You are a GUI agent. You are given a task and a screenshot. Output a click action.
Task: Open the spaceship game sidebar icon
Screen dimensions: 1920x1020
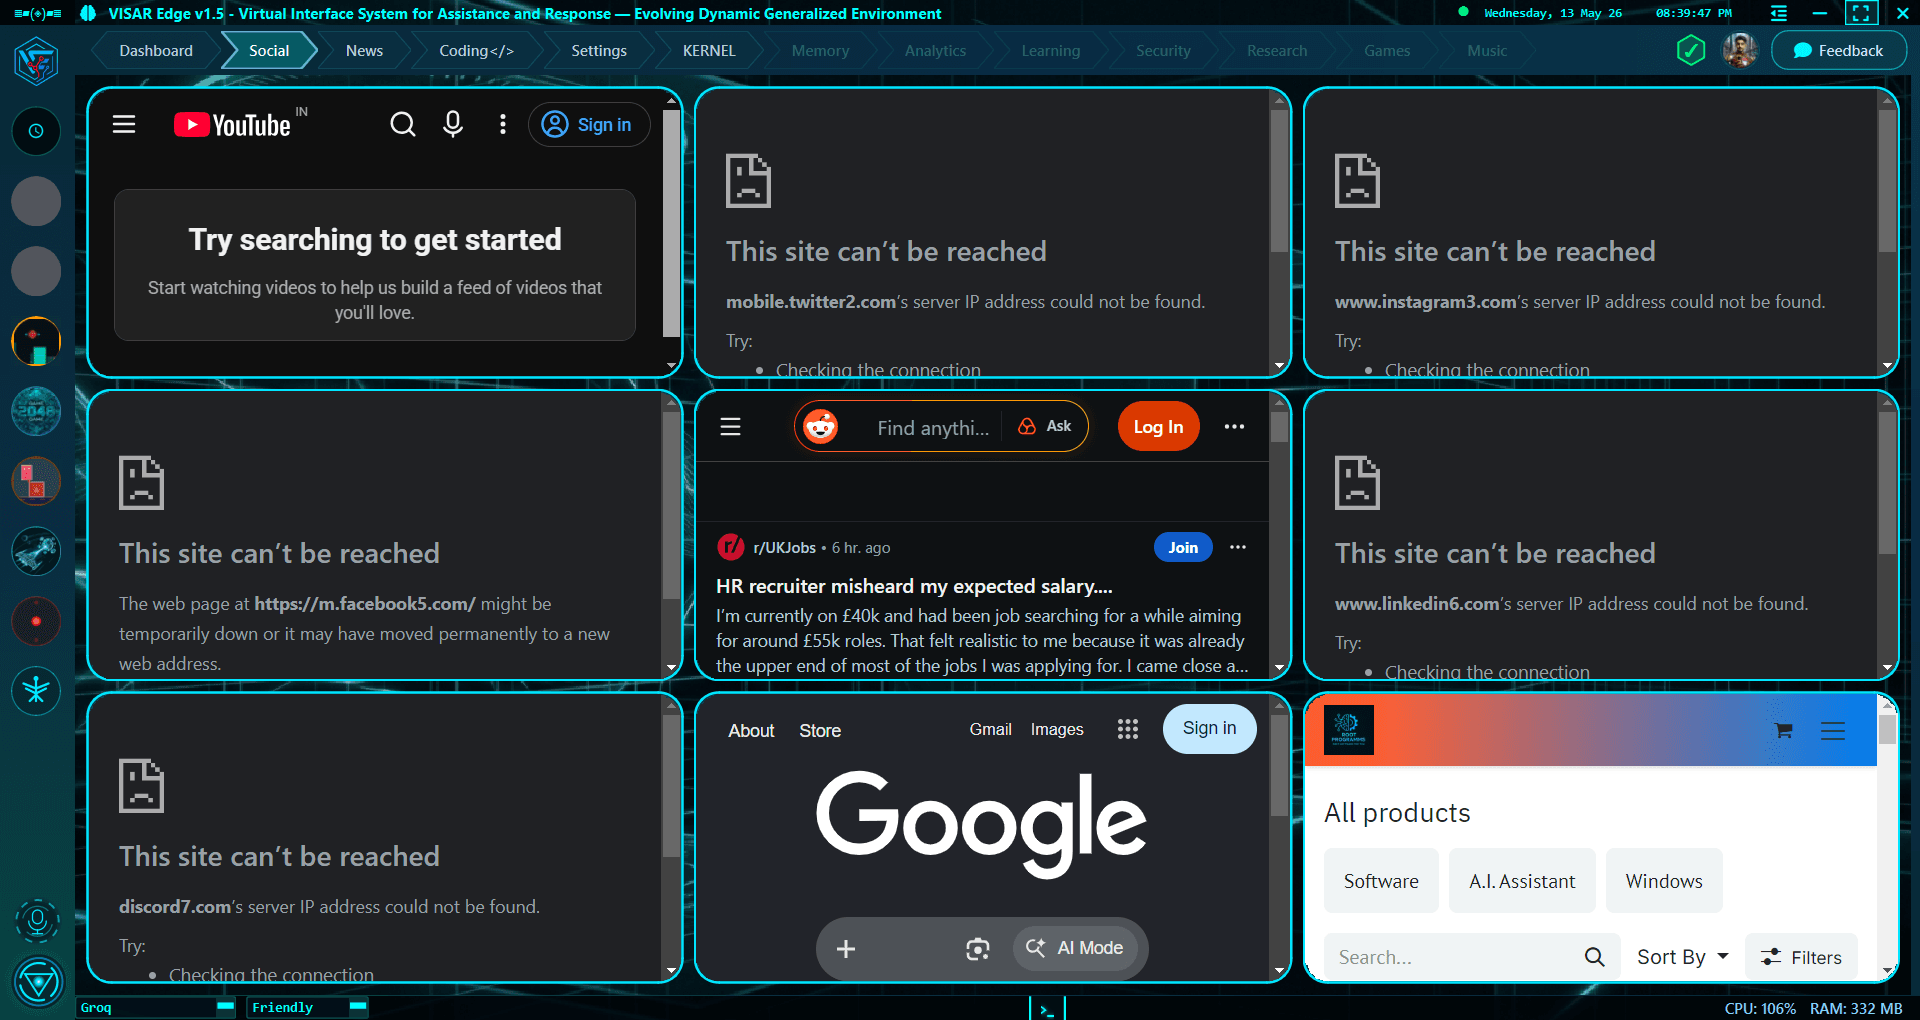36,551
